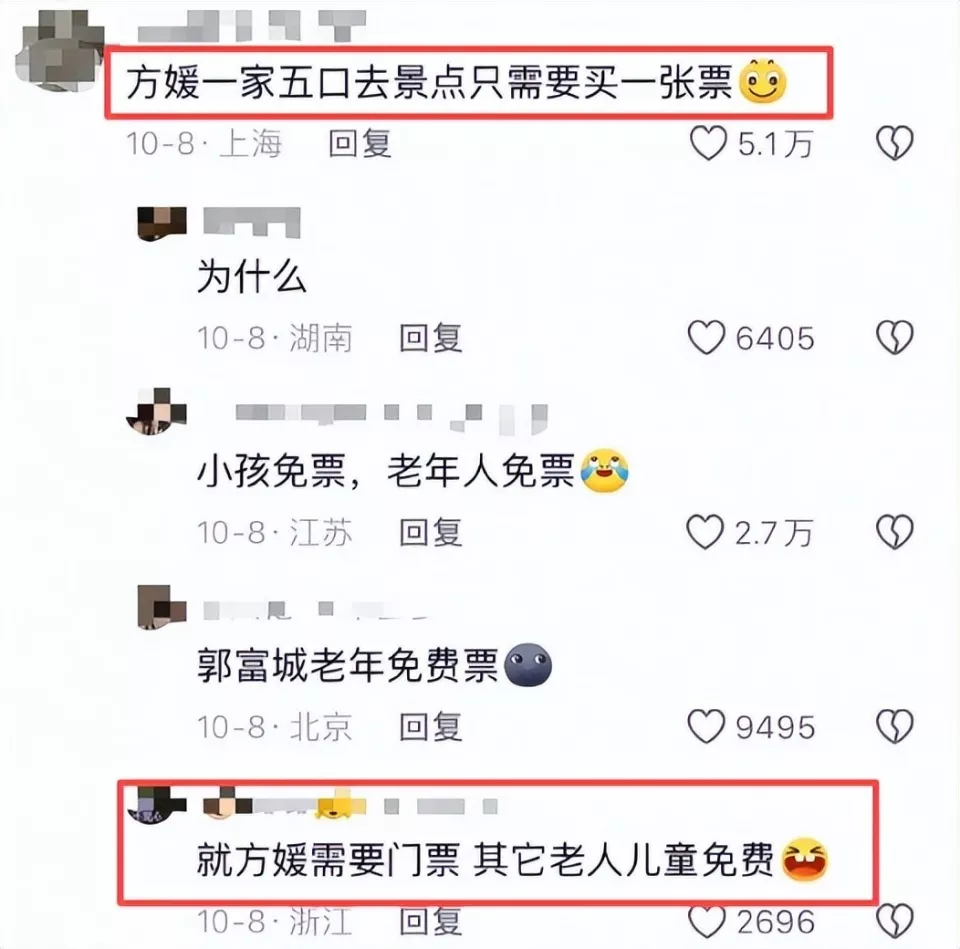Image resolution: width=960 pixels, height=949 pixels.
Task: Select the comment text 方媛一家五口去景点只需要买一张票
Action: click(429, 83)
